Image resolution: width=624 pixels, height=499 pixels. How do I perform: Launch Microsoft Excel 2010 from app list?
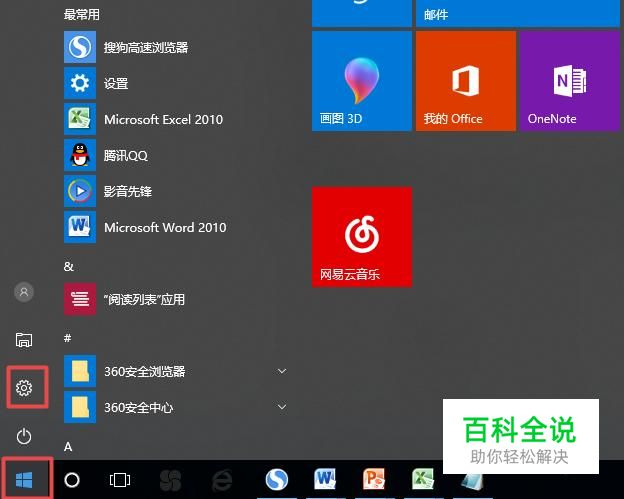pos(175,119)
